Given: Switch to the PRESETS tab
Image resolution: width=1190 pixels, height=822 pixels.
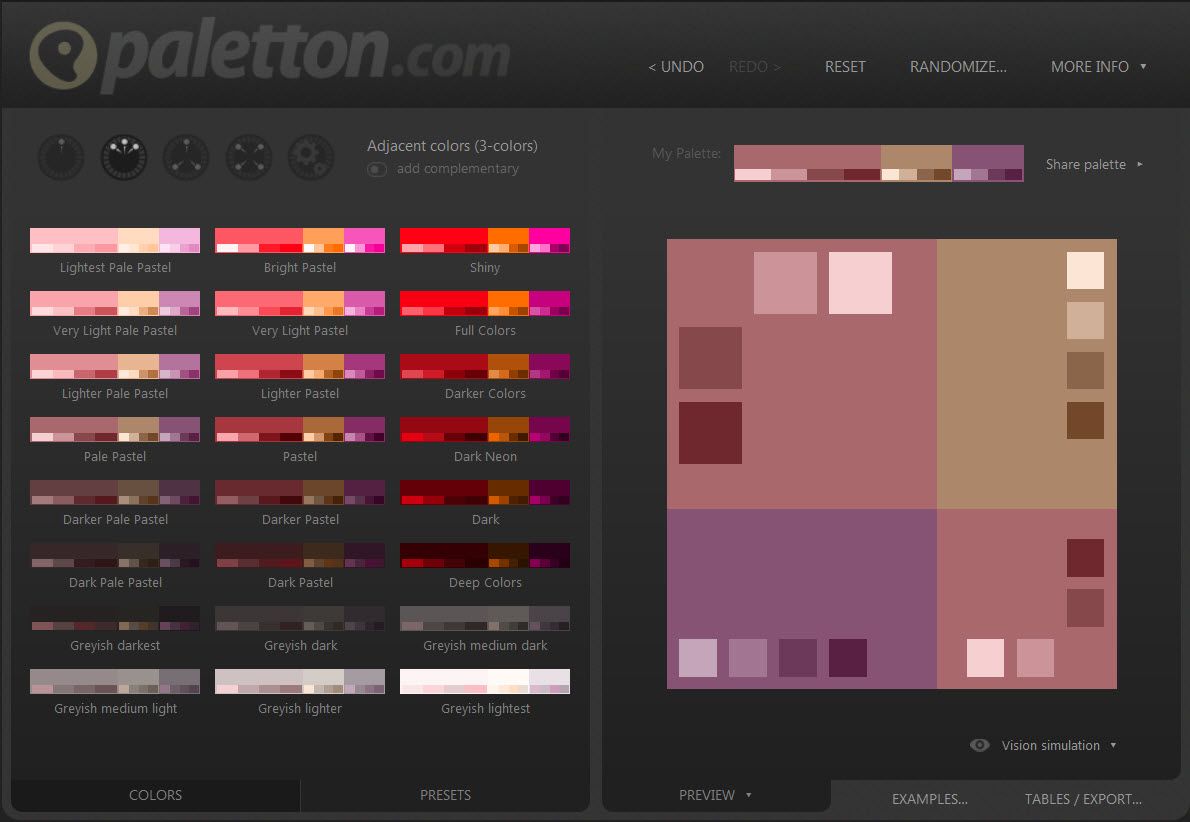Looking at the screenshot, I should tap(444, 795).
